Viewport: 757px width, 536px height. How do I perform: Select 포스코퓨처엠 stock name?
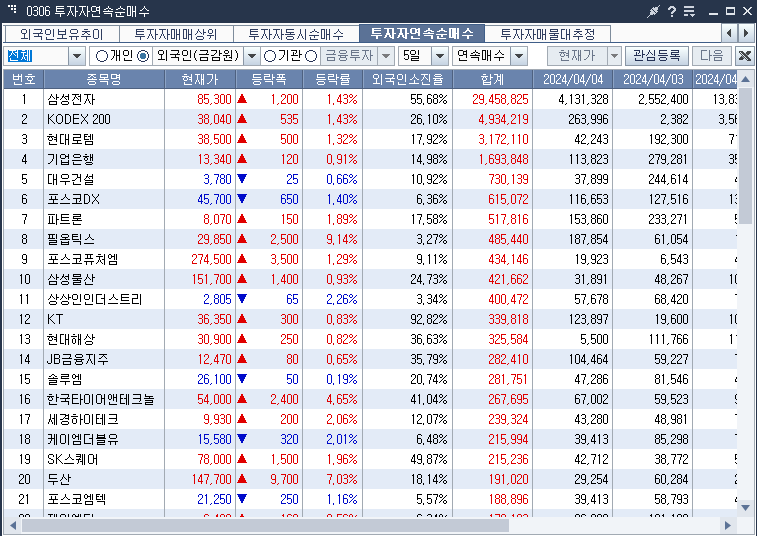click(x=83, y=259)
